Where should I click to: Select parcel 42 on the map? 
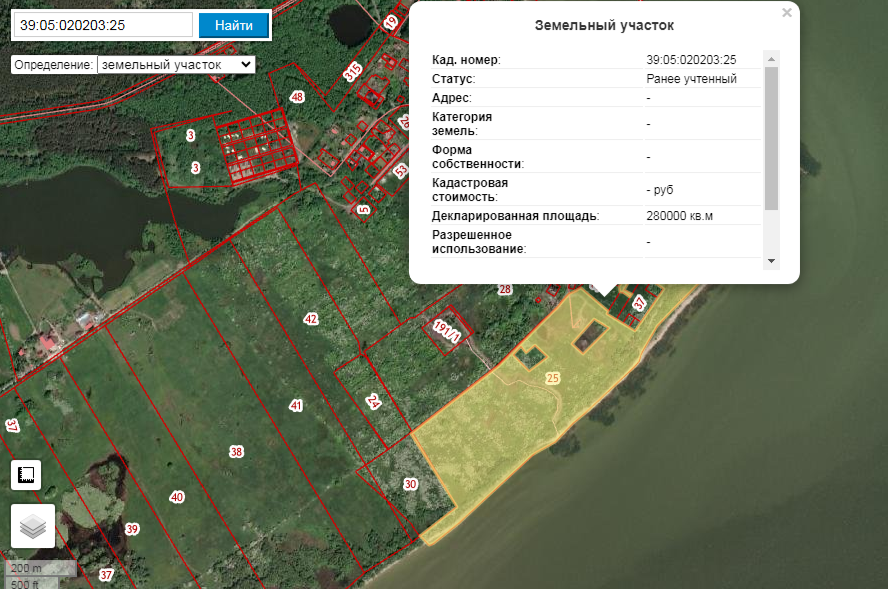(x=311, y=319)
